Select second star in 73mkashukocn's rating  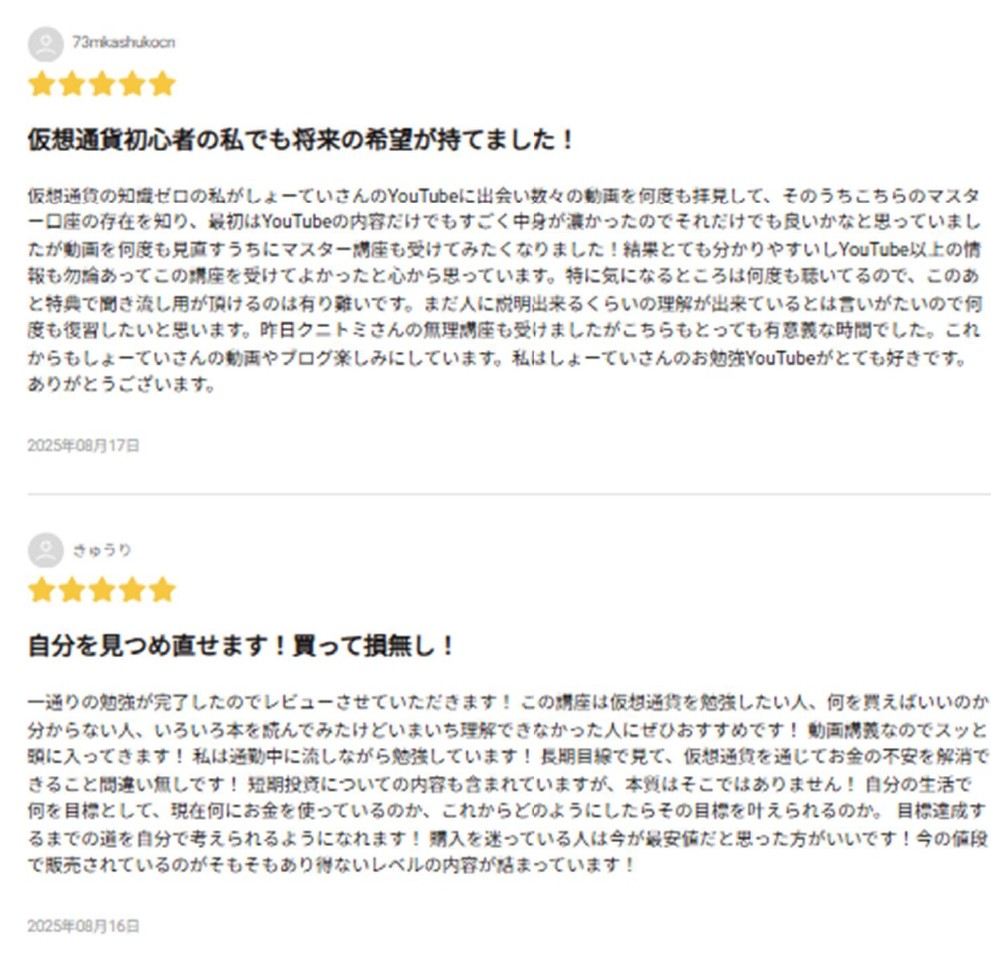pos(72,84)
